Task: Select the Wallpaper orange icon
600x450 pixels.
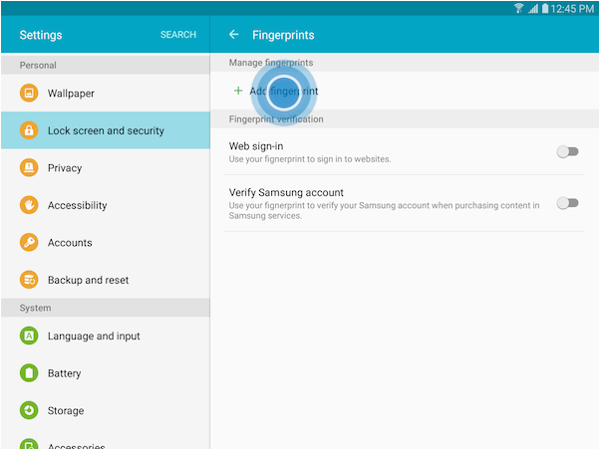Action: (29, 93)
